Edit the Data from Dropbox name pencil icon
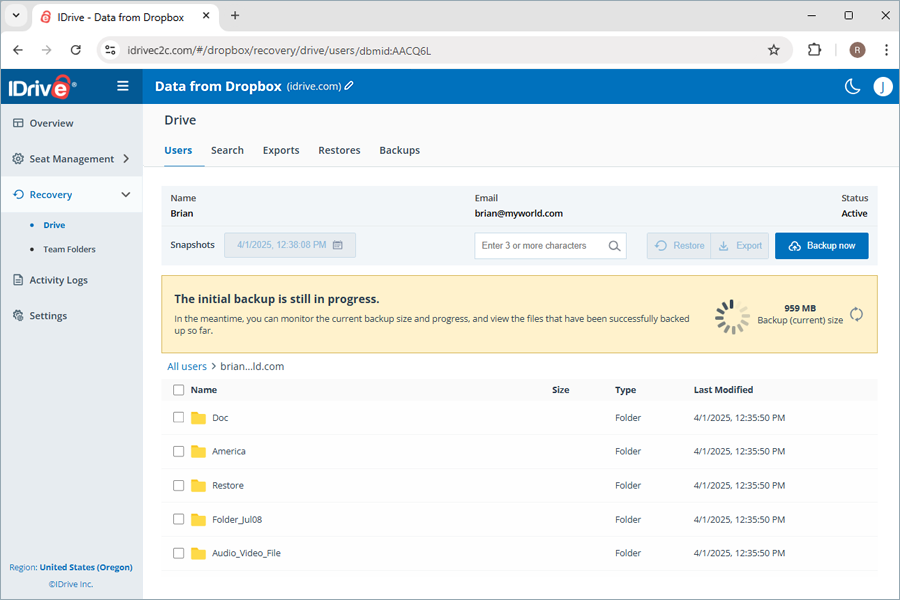This screenshot has width=900, height=600. pyautogui.click(x=349, y=86)
